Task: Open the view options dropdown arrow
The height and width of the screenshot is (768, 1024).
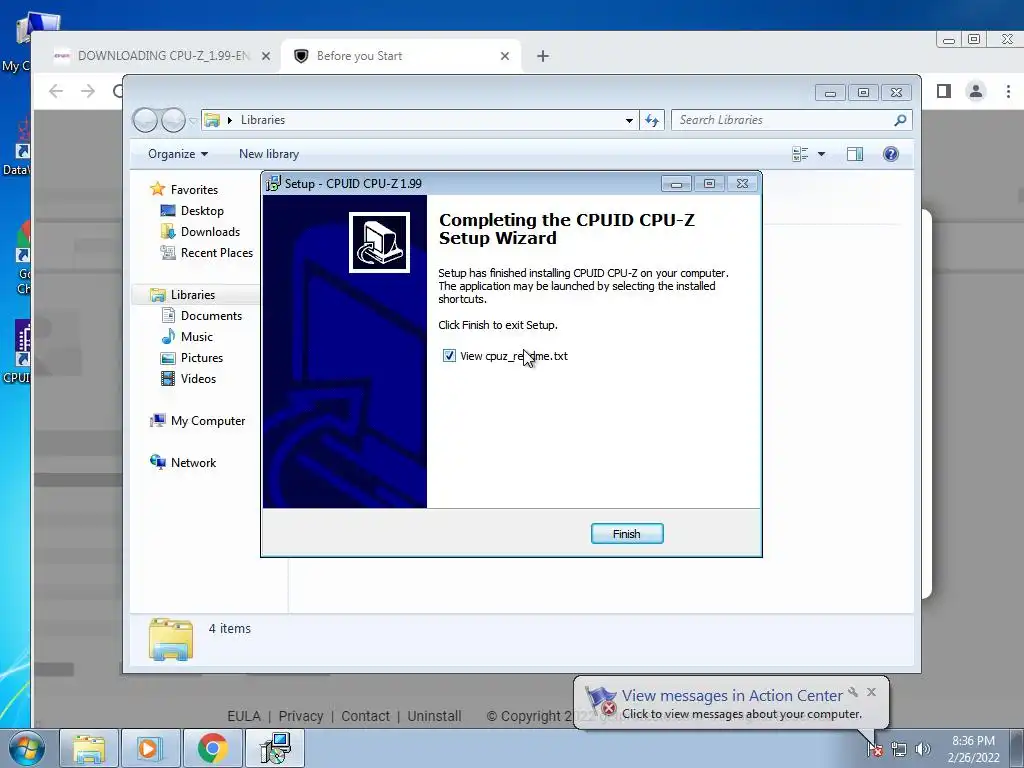Action: click(822, 154)
